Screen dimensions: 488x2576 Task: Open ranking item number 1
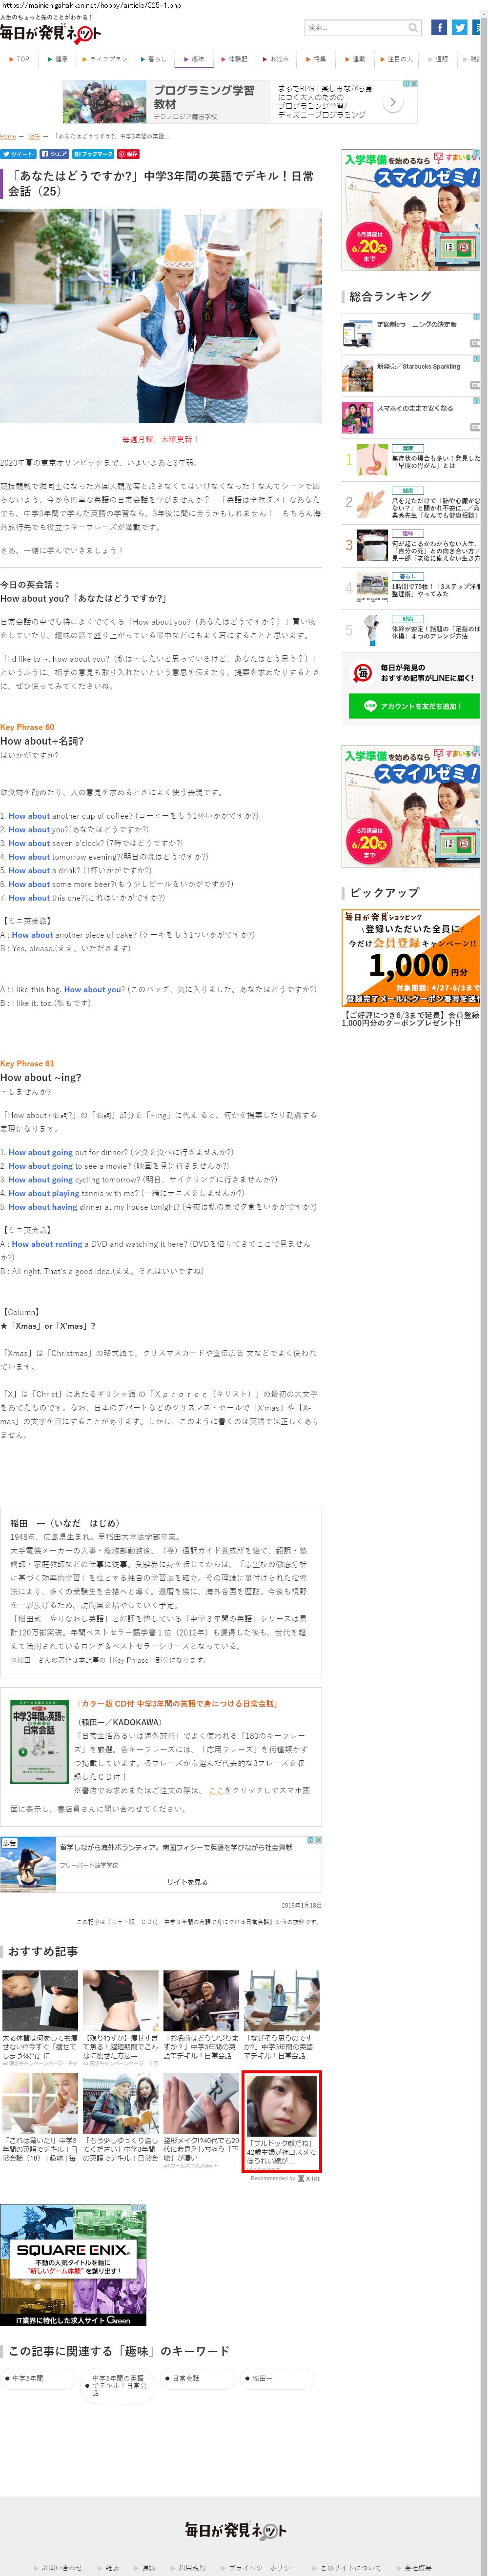click(410, 459)
